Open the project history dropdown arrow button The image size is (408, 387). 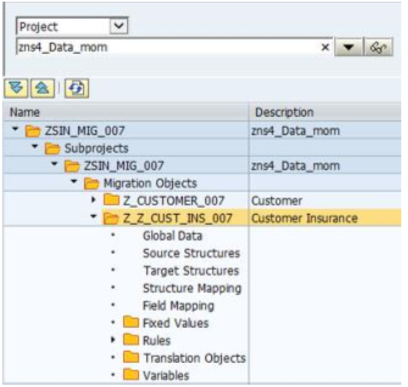pos(348,47)
